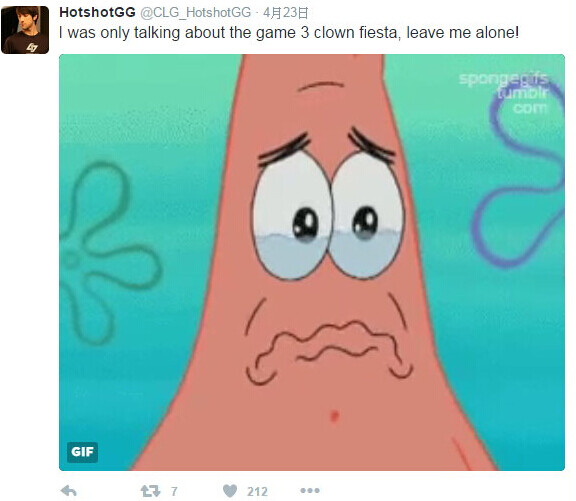Like the tweet with the heart icon
The width and height of the screenshot is (576, 501).
click(x=230, y=491)
